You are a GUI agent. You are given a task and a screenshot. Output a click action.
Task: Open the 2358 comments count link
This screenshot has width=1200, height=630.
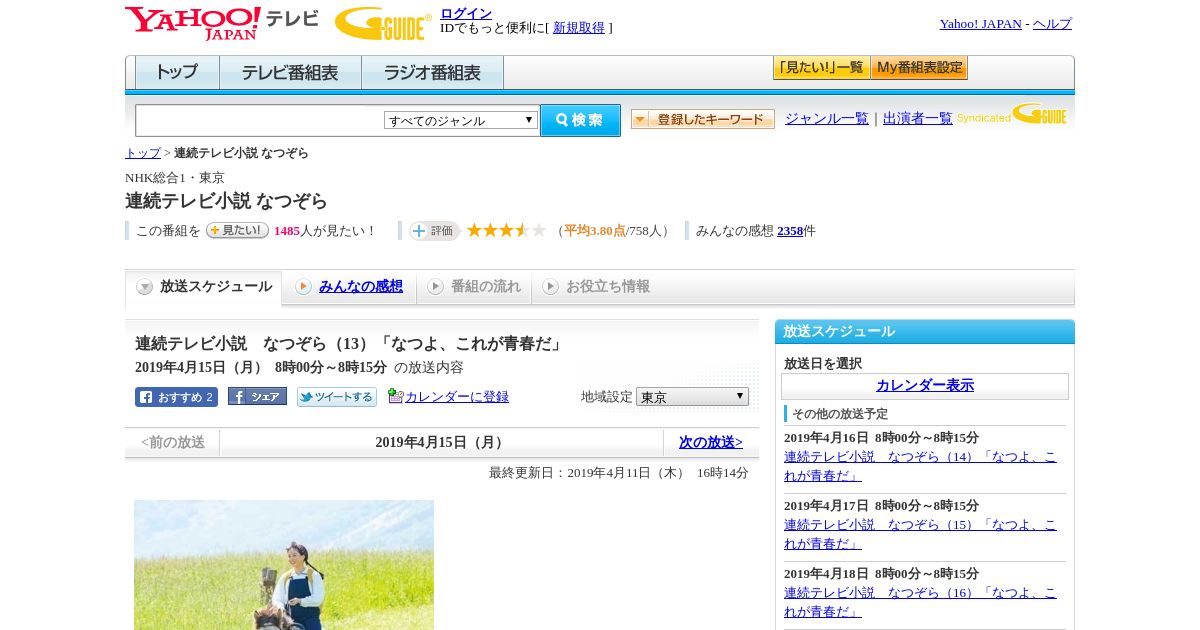point(790,231)
